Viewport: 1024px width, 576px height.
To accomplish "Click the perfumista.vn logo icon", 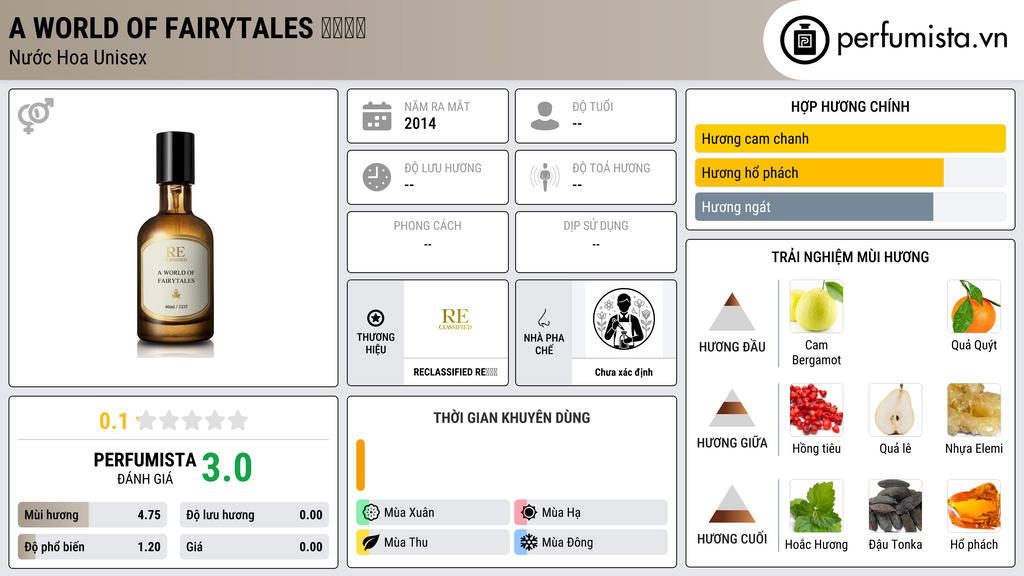I will coord(804,40).
